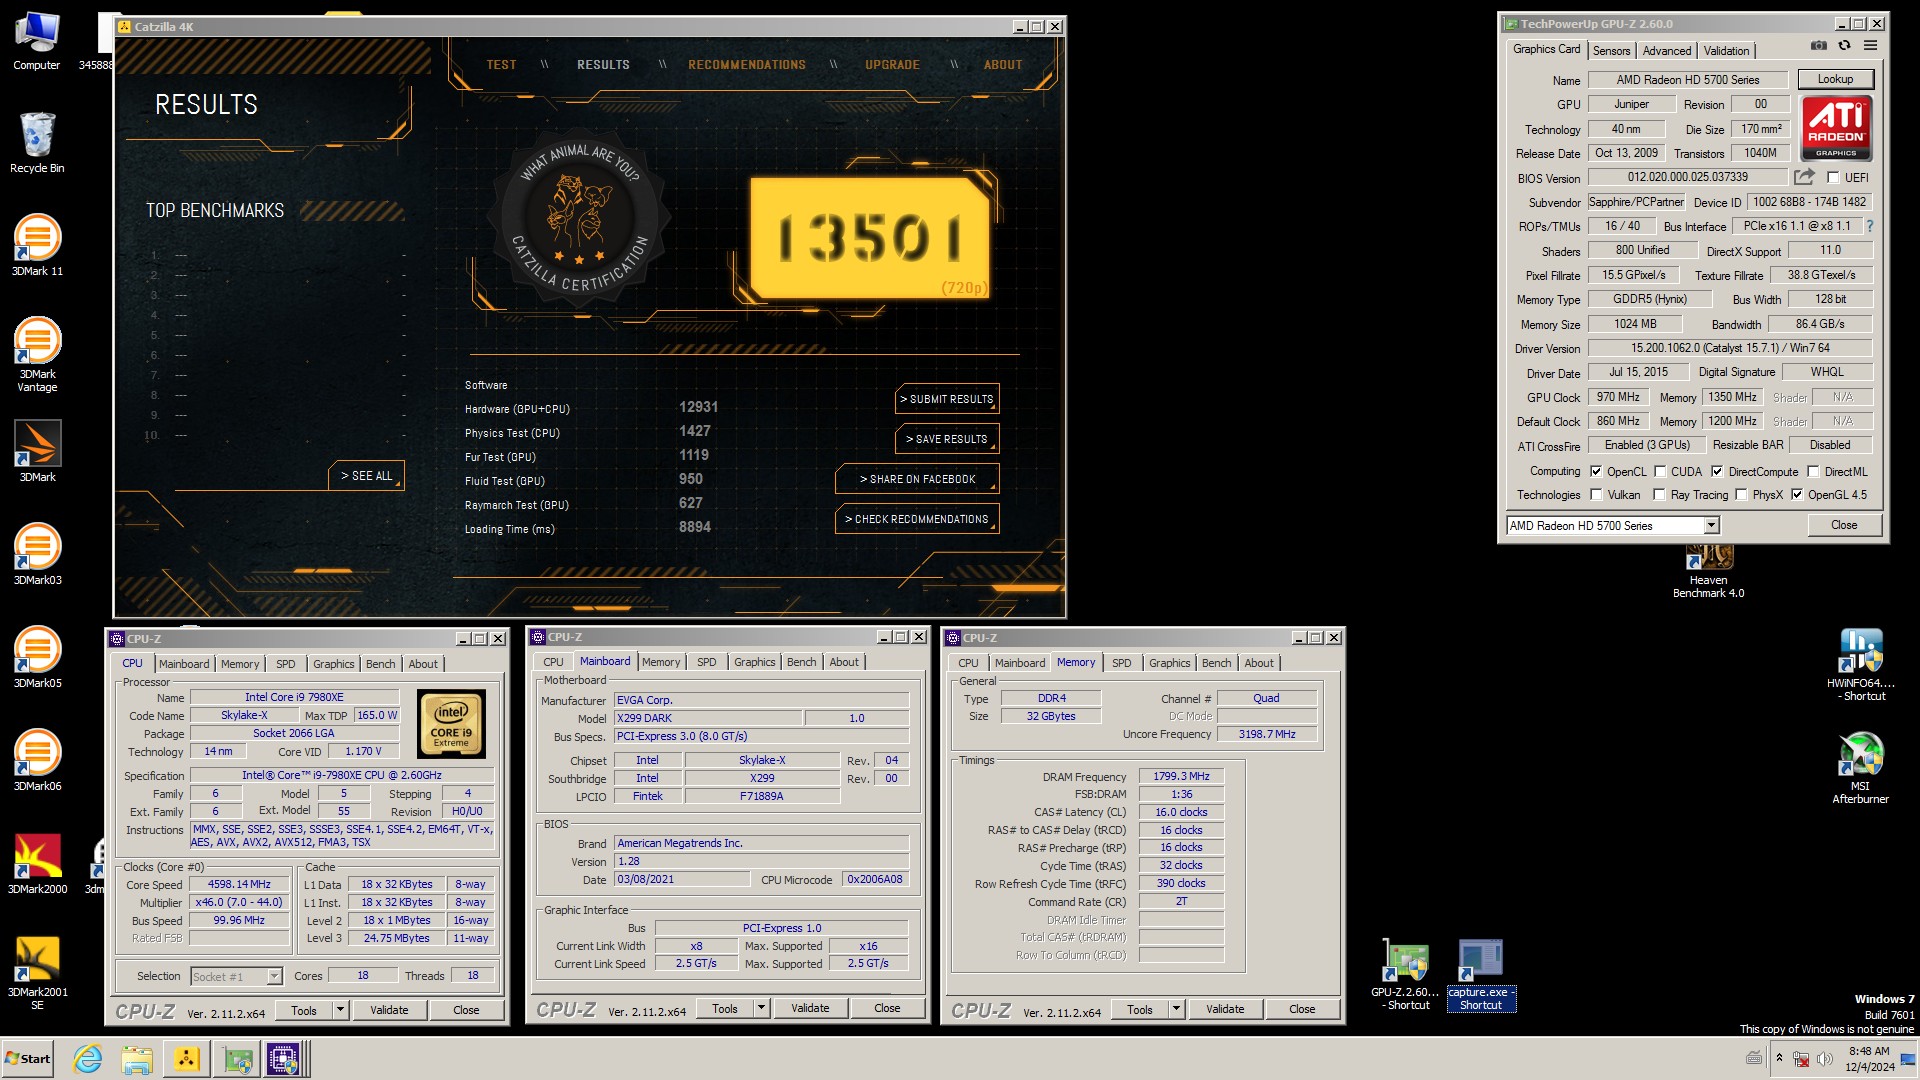The image size is (1920, 1080).
Task: Toggle the OpenGL 4.5 checkbox
Action: 1797,494
